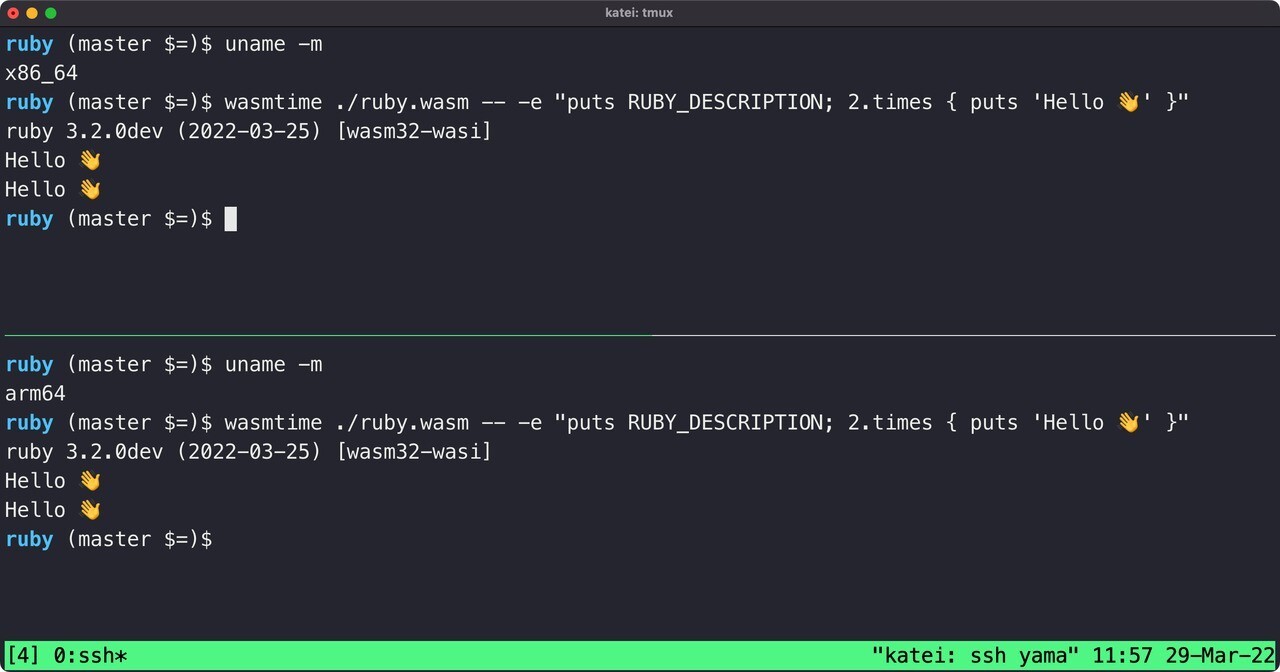
Task: Click the waving hand emoji in top pane
Action: pos(88,158)
